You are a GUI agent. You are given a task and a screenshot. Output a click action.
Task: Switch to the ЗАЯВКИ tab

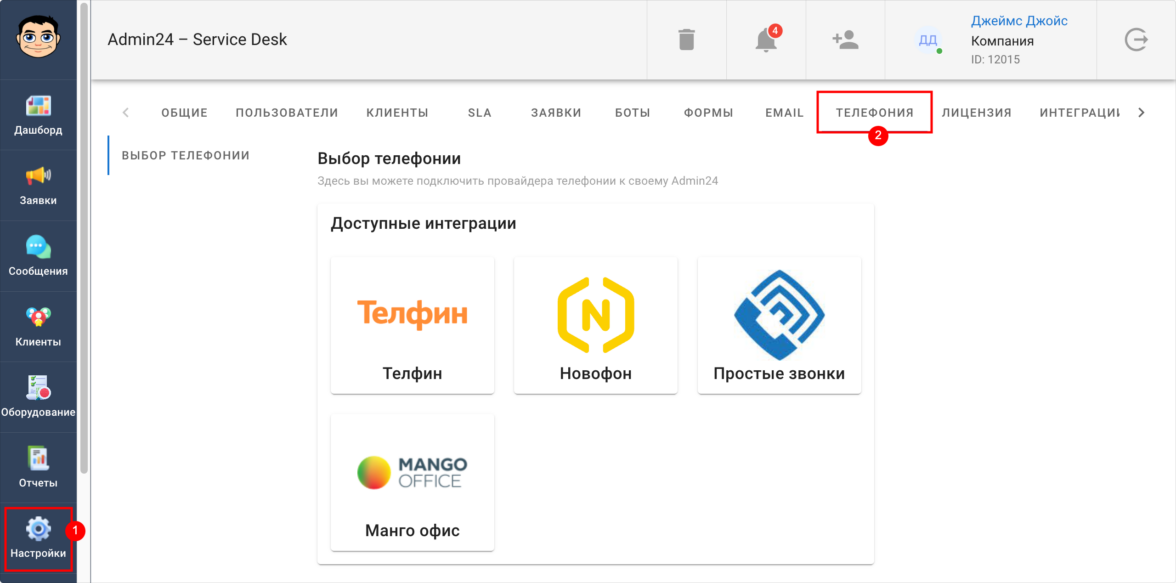[x=556, y=113]
